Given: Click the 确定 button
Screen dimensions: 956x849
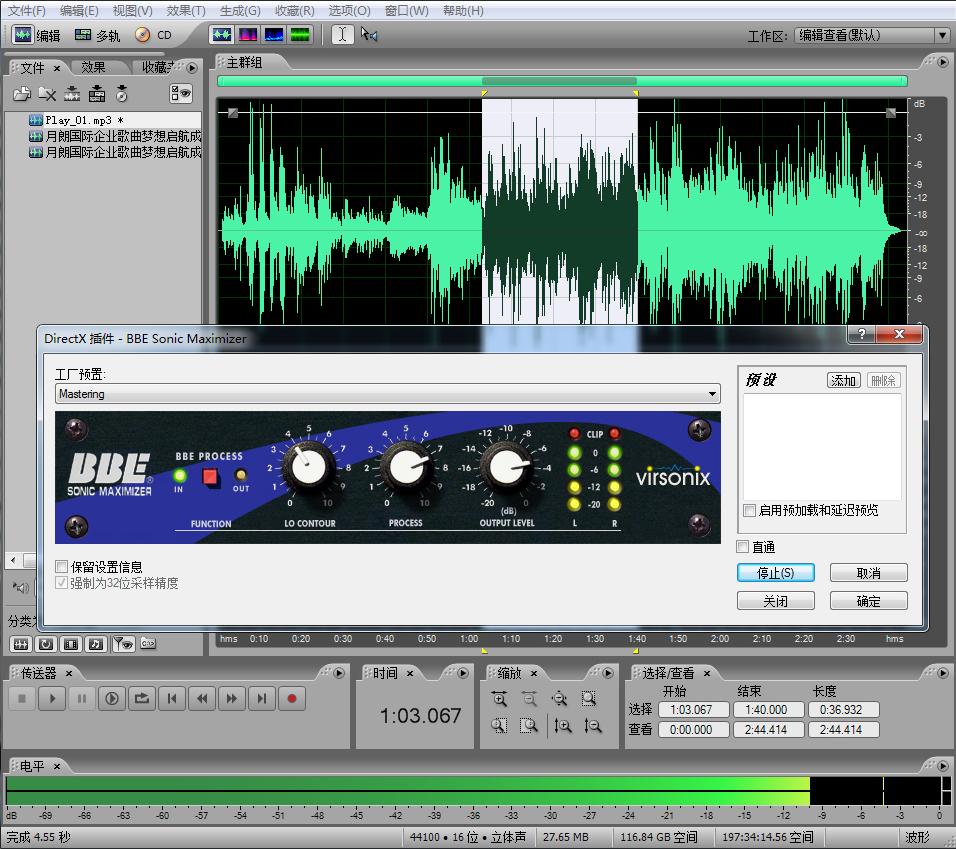Looking at the screenshot, I should click(868, 601).
